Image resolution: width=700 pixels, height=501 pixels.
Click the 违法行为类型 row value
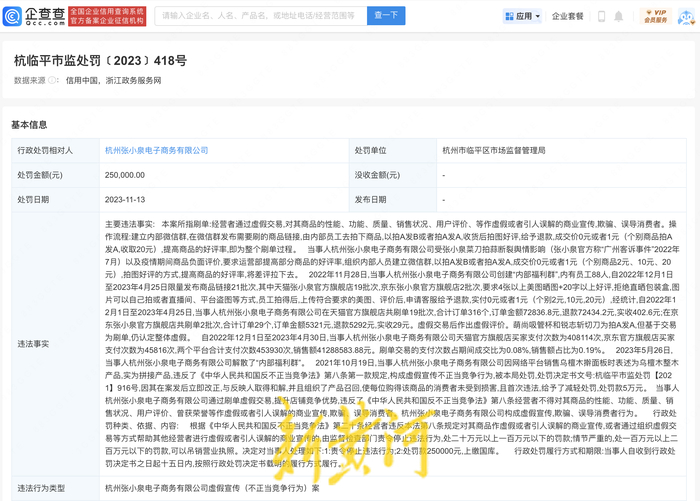(x=212, y=488)
